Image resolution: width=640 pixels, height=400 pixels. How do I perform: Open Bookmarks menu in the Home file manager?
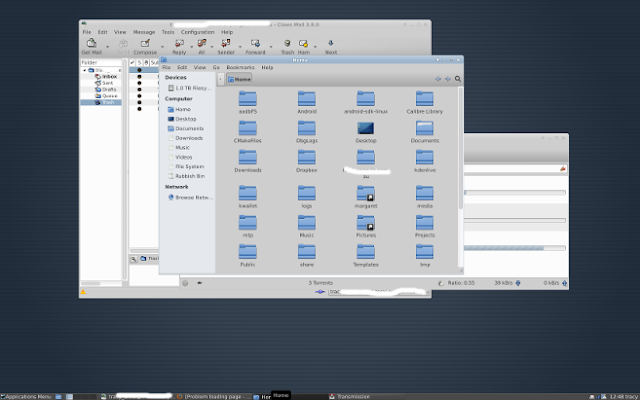pos(240,67)
